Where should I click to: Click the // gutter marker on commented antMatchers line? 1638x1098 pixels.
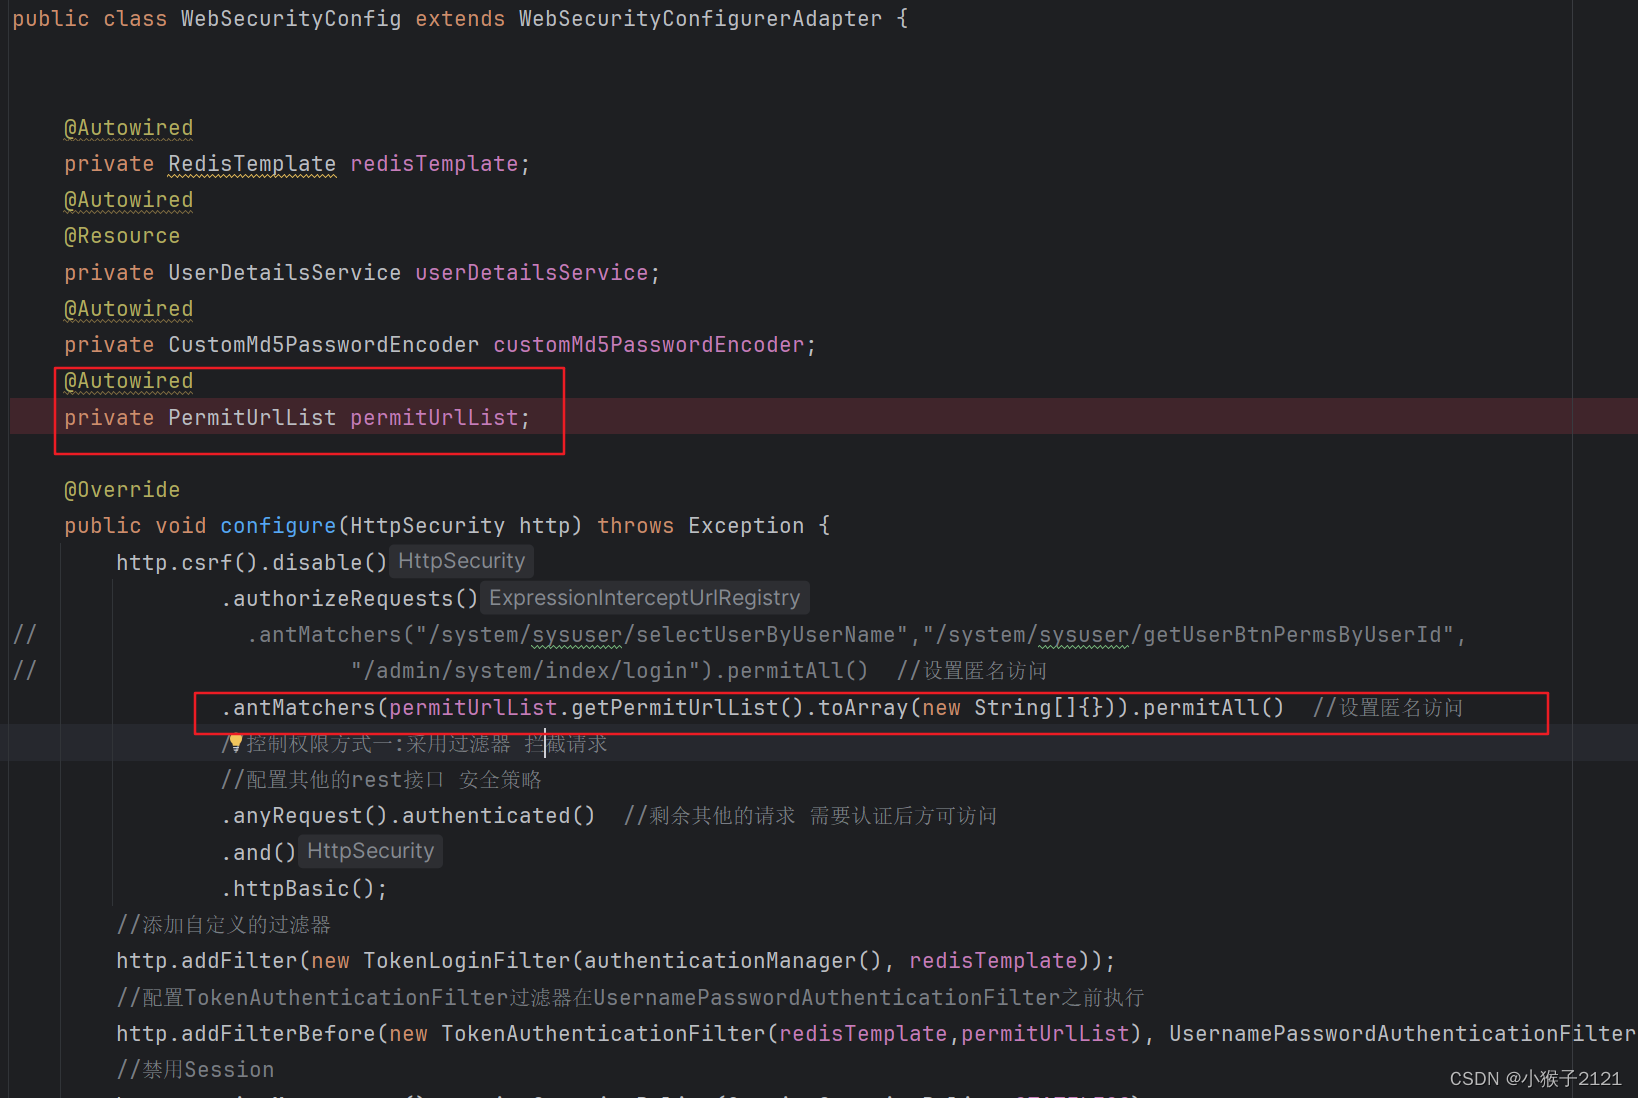(x=24, y=634)
